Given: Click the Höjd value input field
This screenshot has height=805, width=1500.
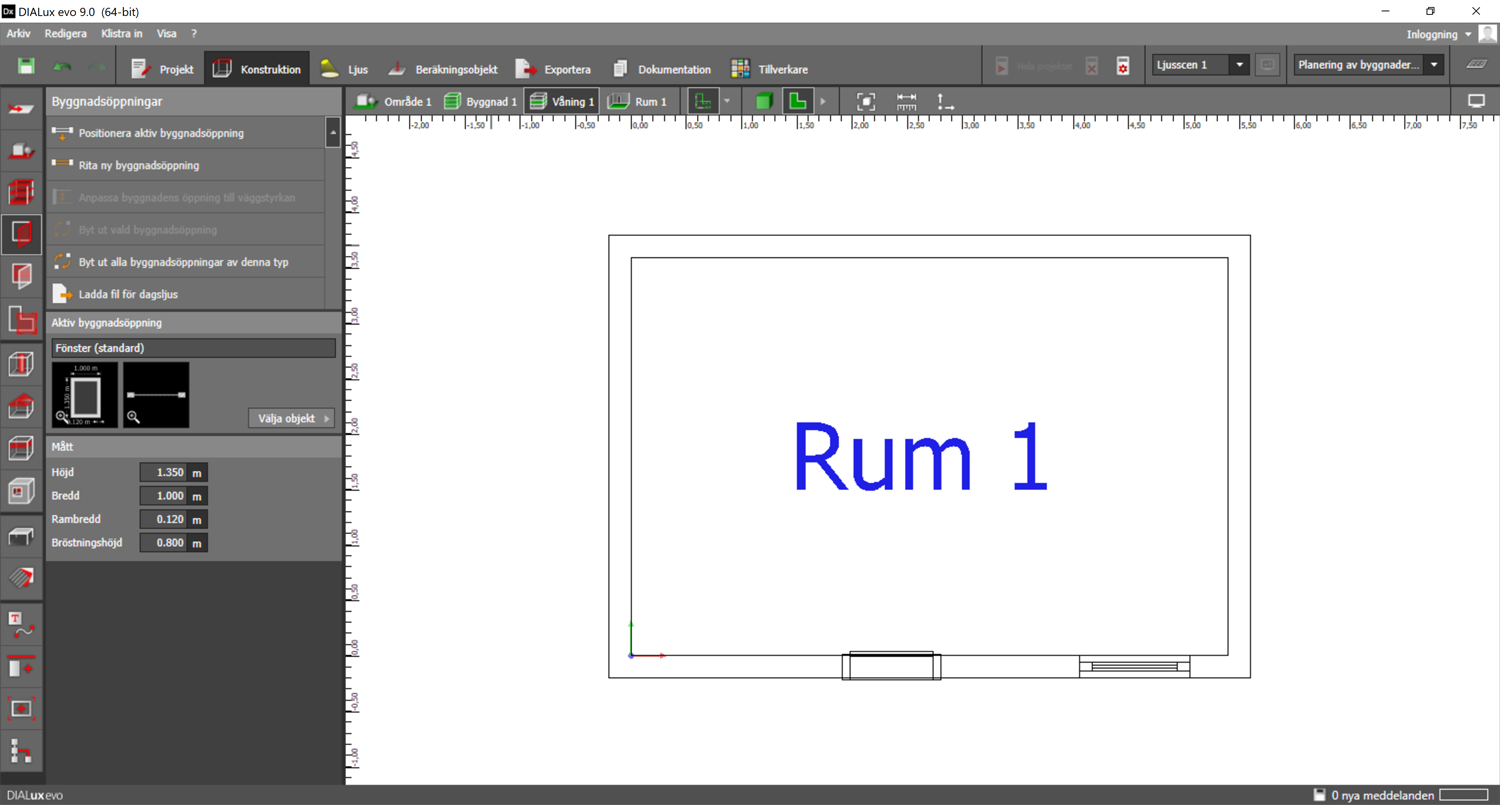Looking at the screenshot, I should click(164, 472).
